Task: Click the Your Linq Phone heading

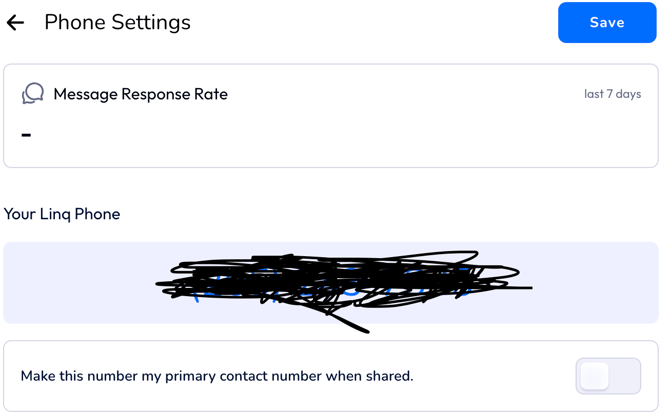Action: coord(62,214)
